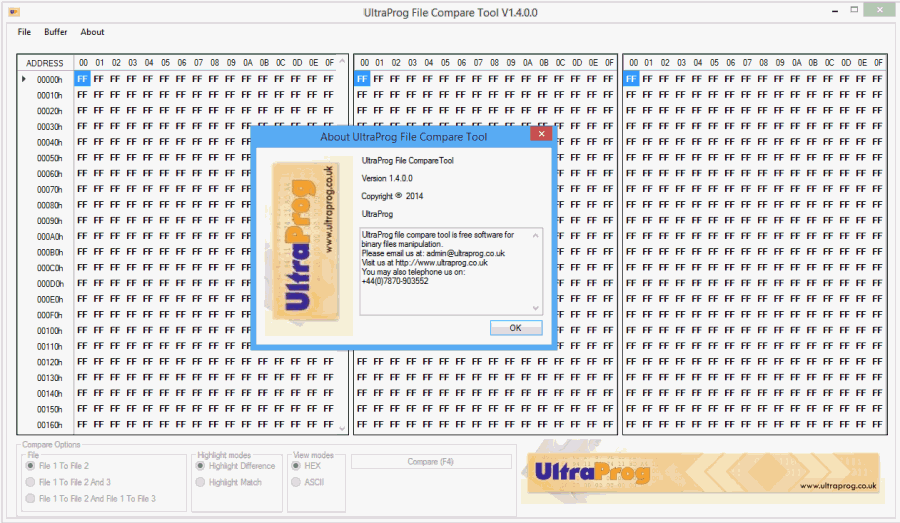Screen dimensions: 900x523
Task: Click the Compare (F4) button
Action: coord(430,462)
